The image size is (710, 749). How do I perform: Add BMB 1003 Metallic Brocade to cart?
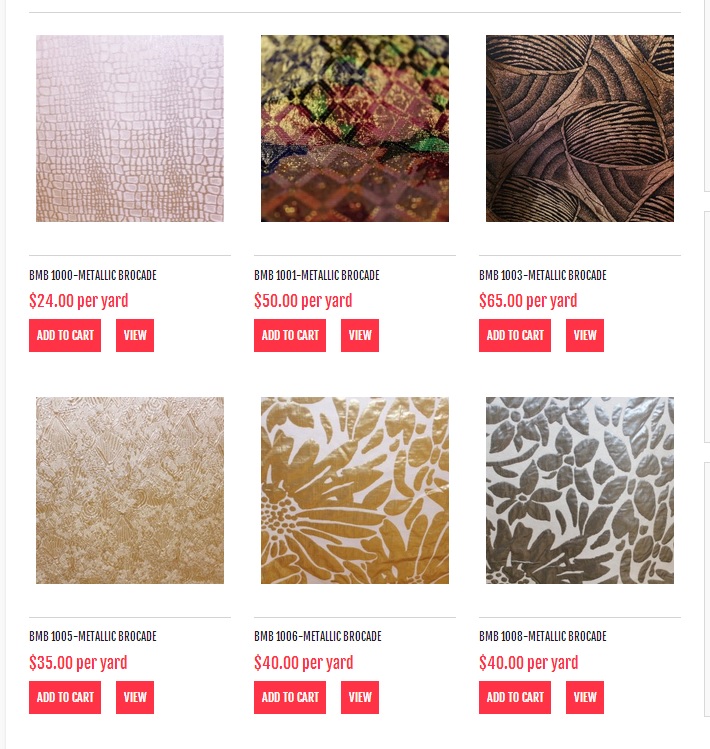coord(515,335)
